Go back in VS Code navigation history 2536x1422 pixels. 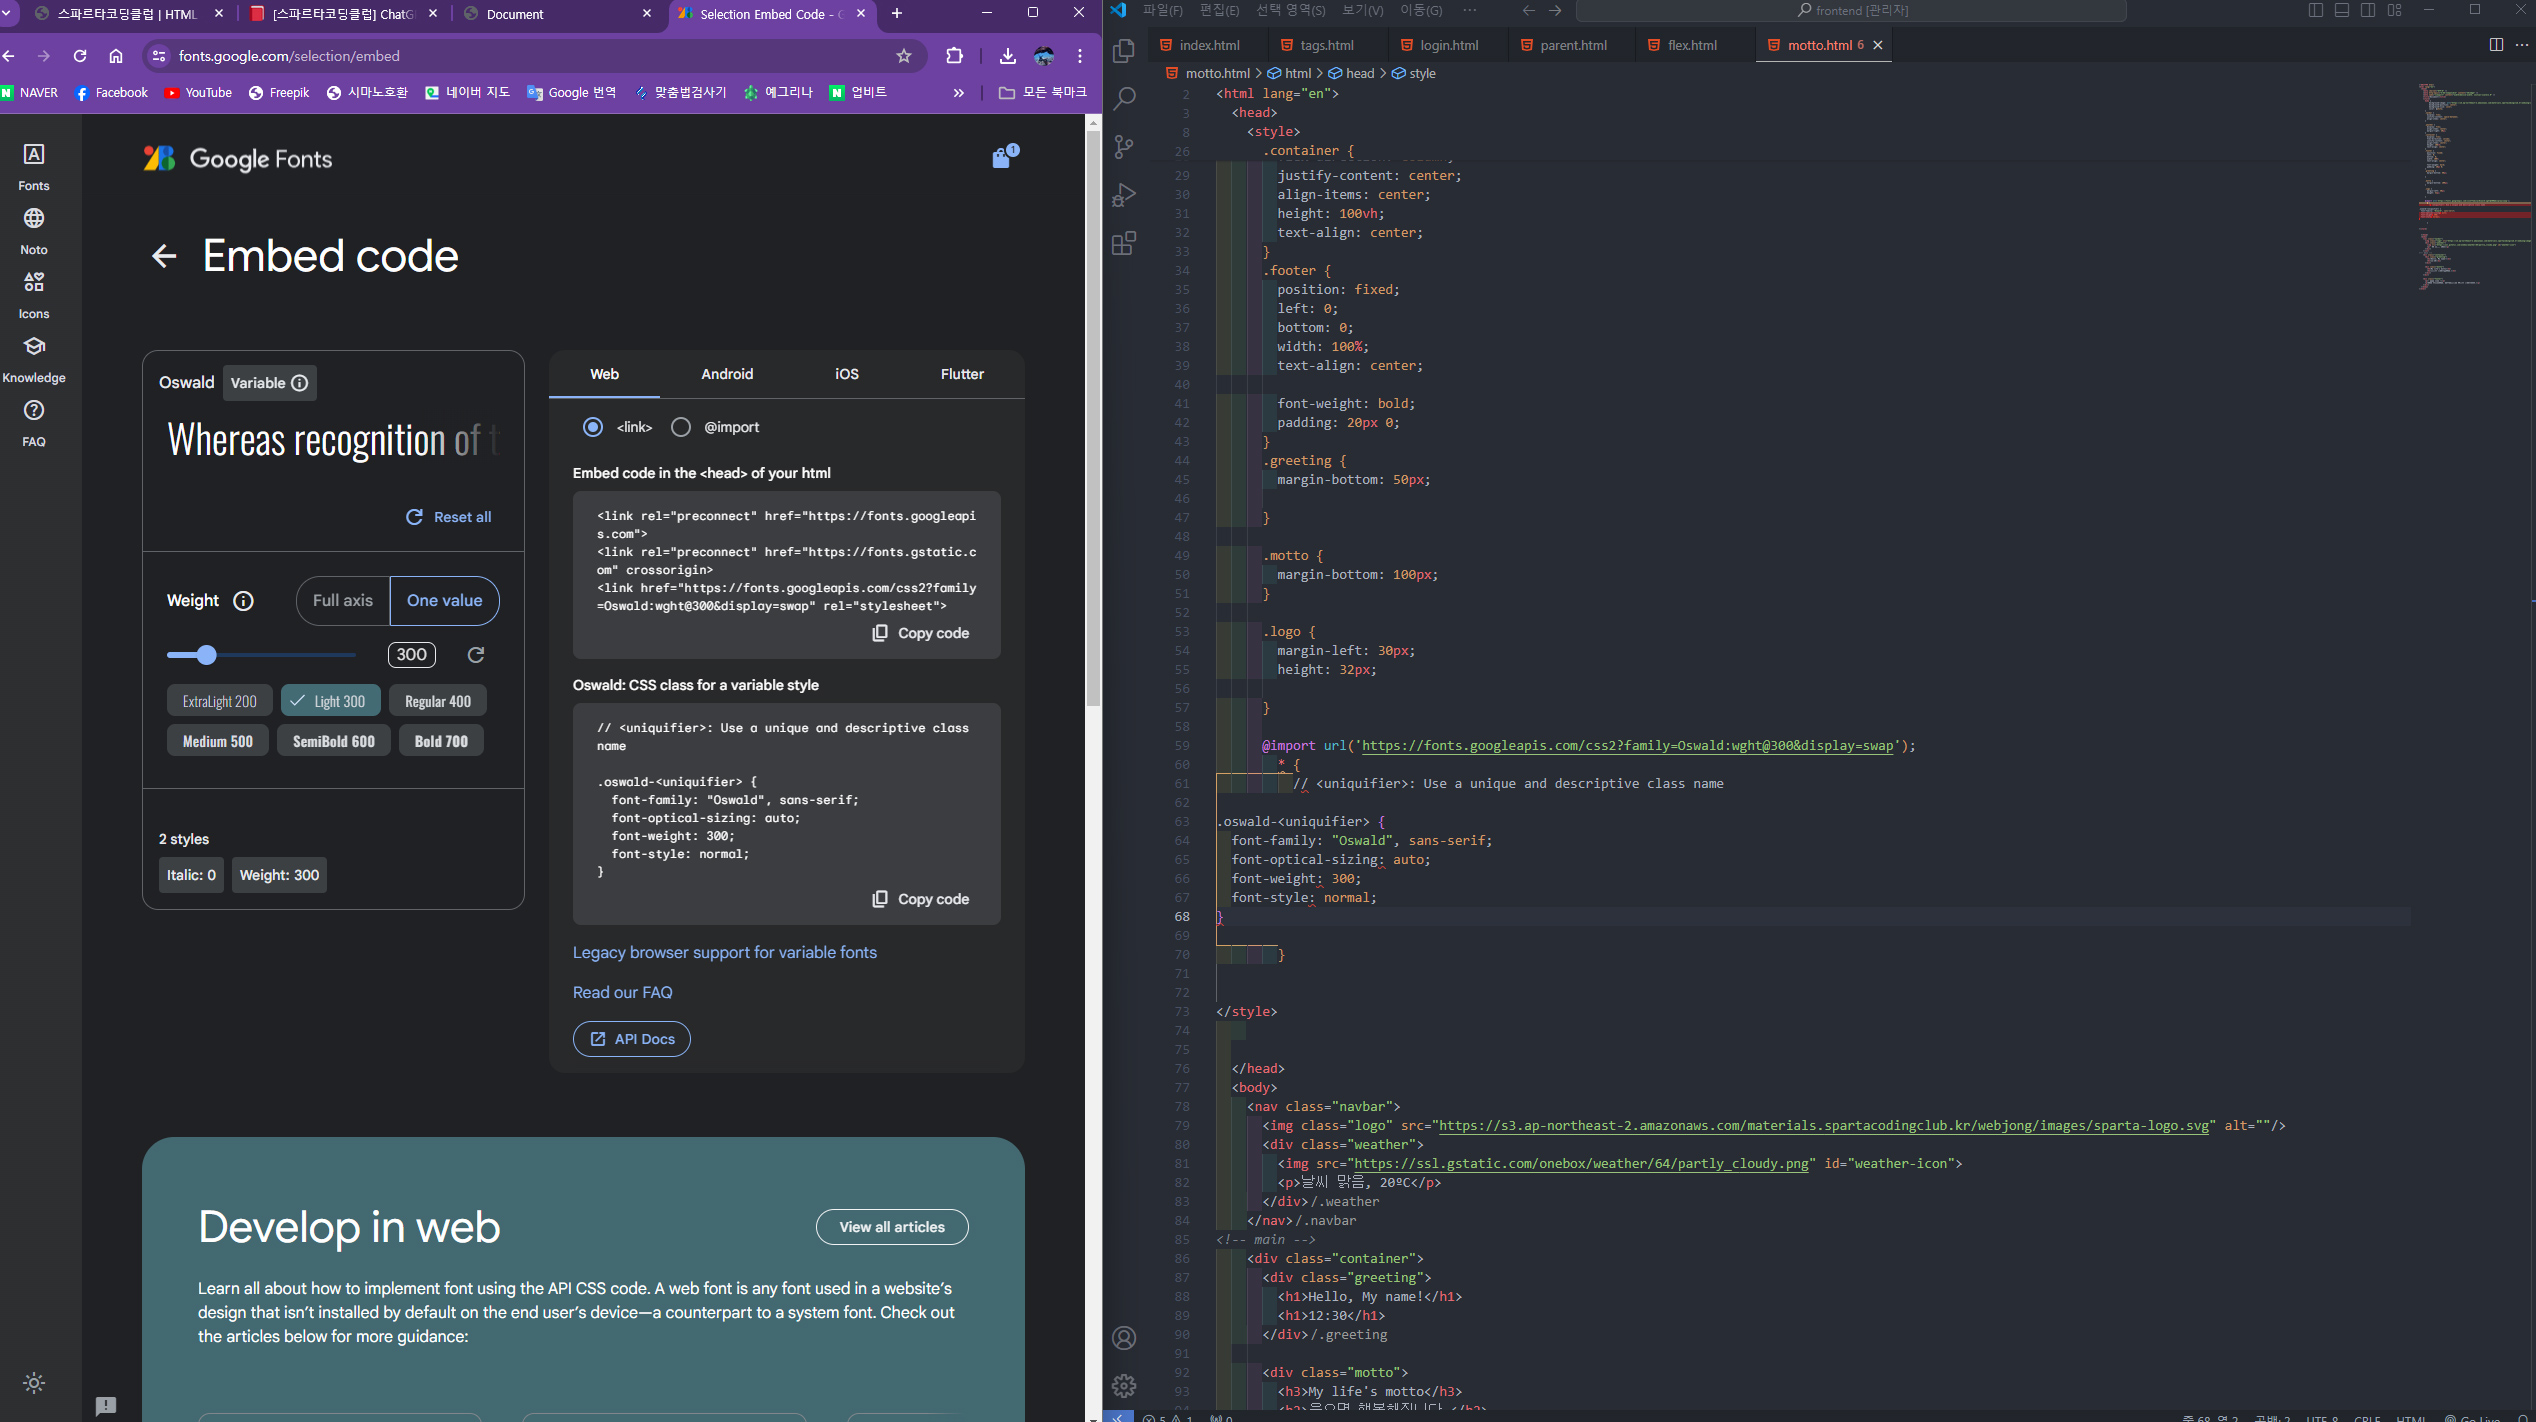pyautogui.click(x=1529, y=10)
